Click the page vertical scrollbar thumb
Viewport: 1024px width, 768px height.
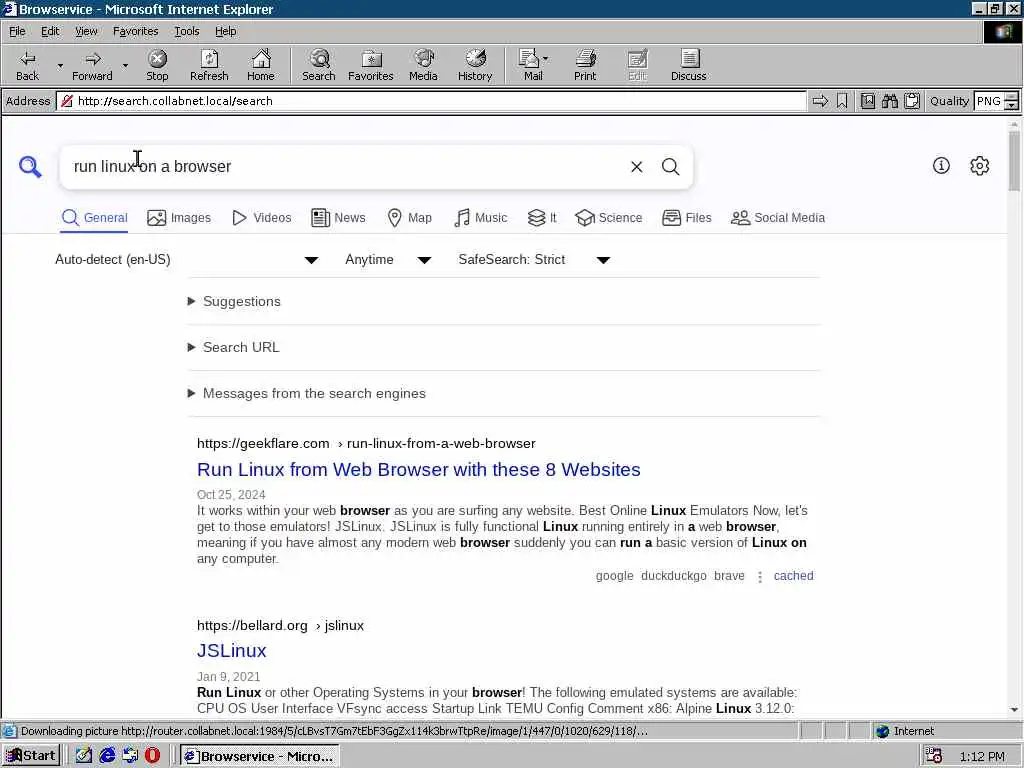1014,161
